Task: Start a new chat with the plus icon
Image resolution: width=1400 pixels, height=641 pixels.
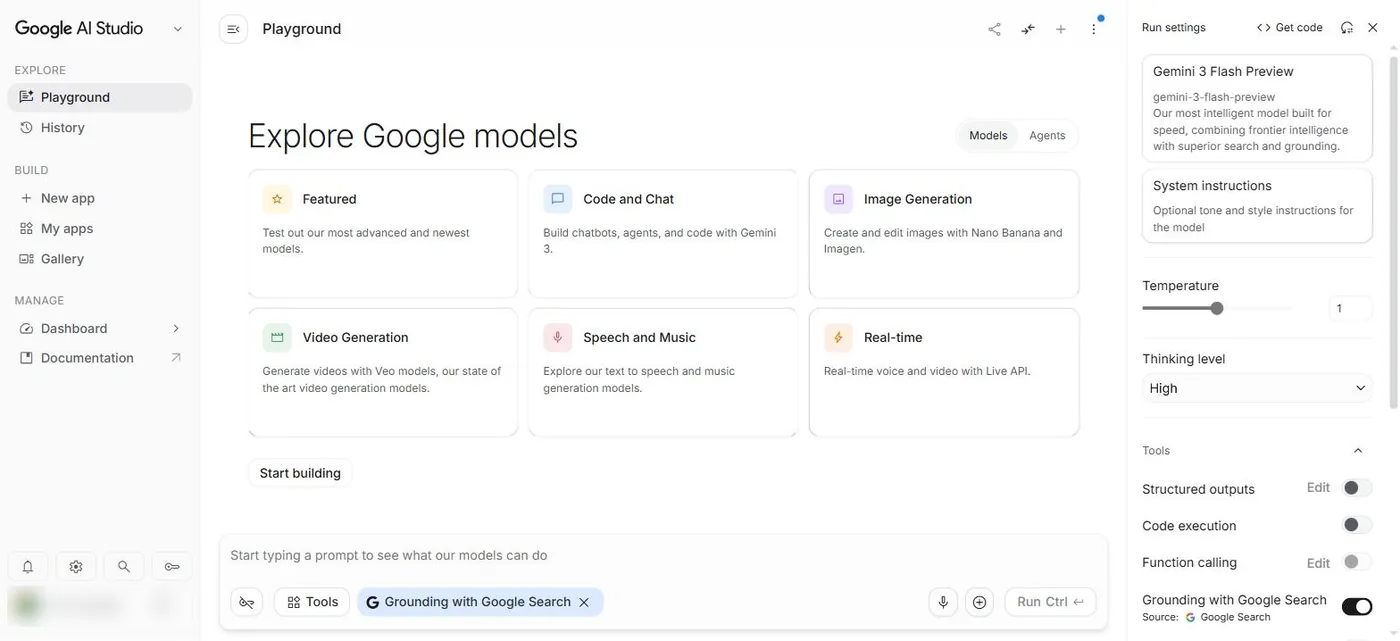Action: click(x=1061, y=29)
